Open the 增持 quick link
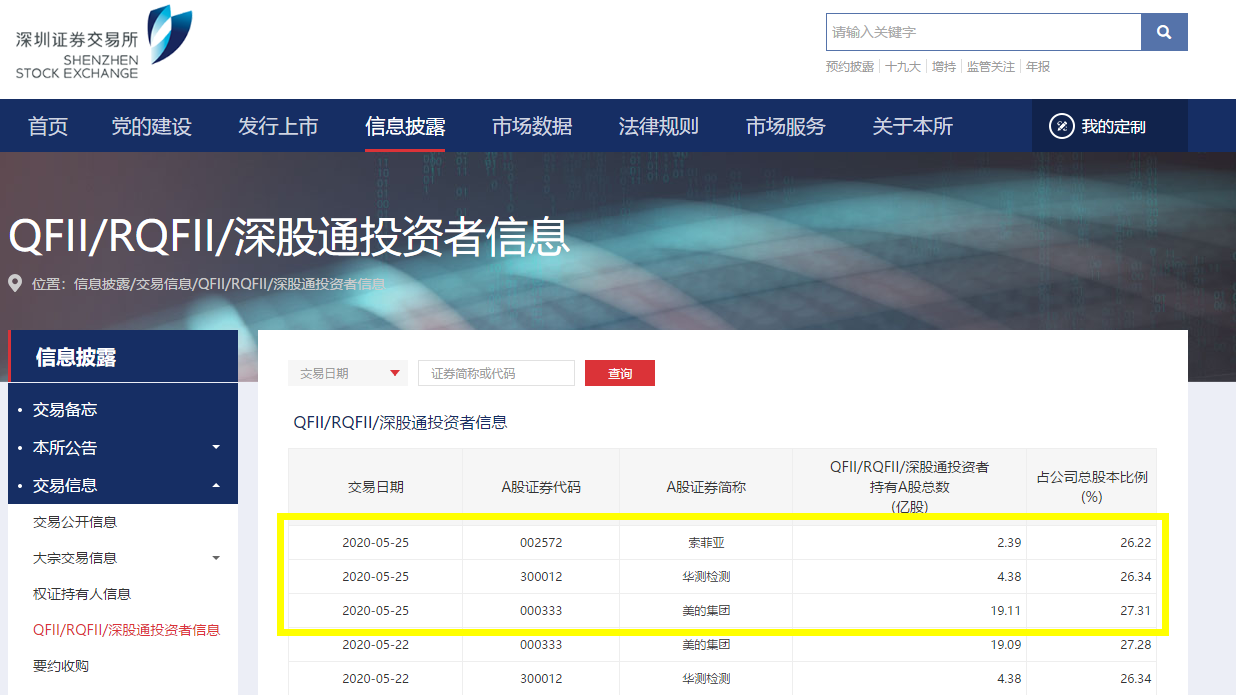The image size is (1236, 695). tap(944, 67)
